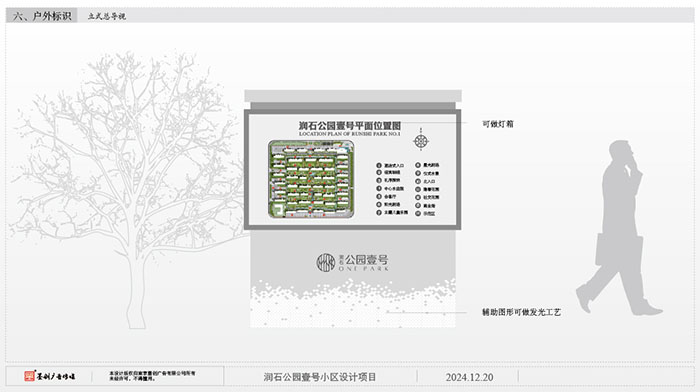Click the '公园壹号' logo text on sign base

pos(367,259)
